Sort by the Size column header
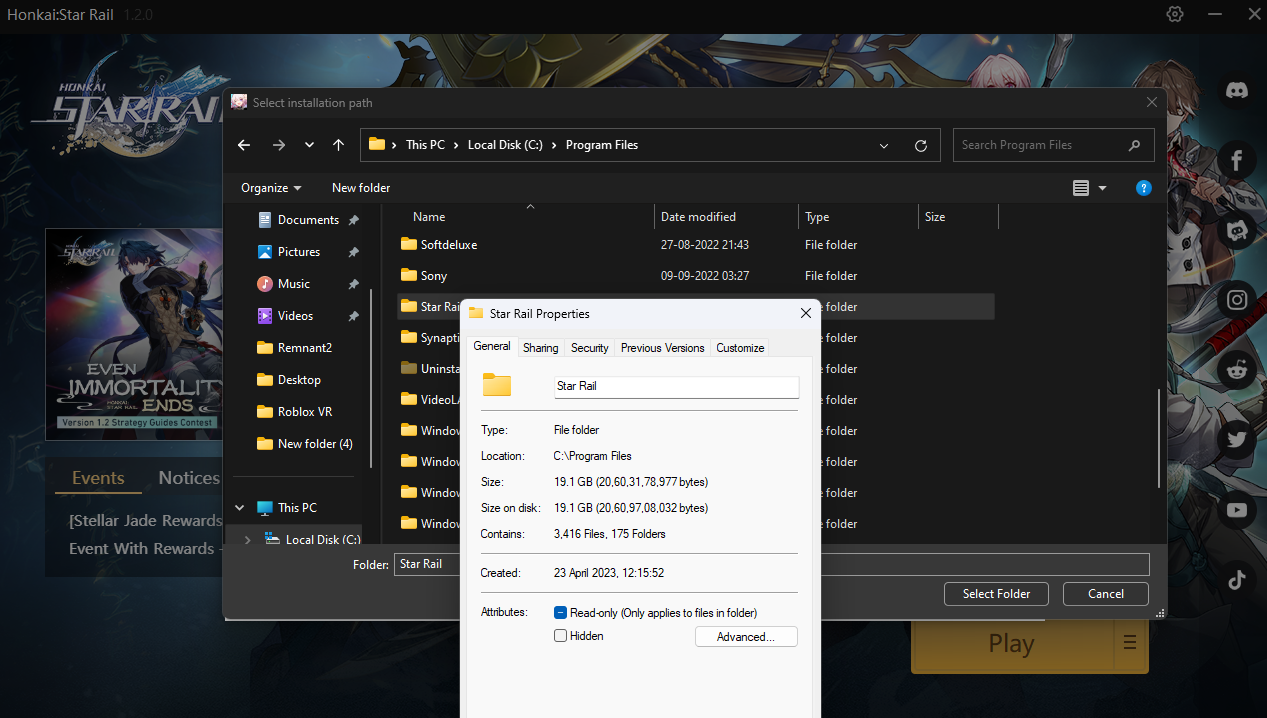This screenshot has width=1267, height=718. click(958, 217)
